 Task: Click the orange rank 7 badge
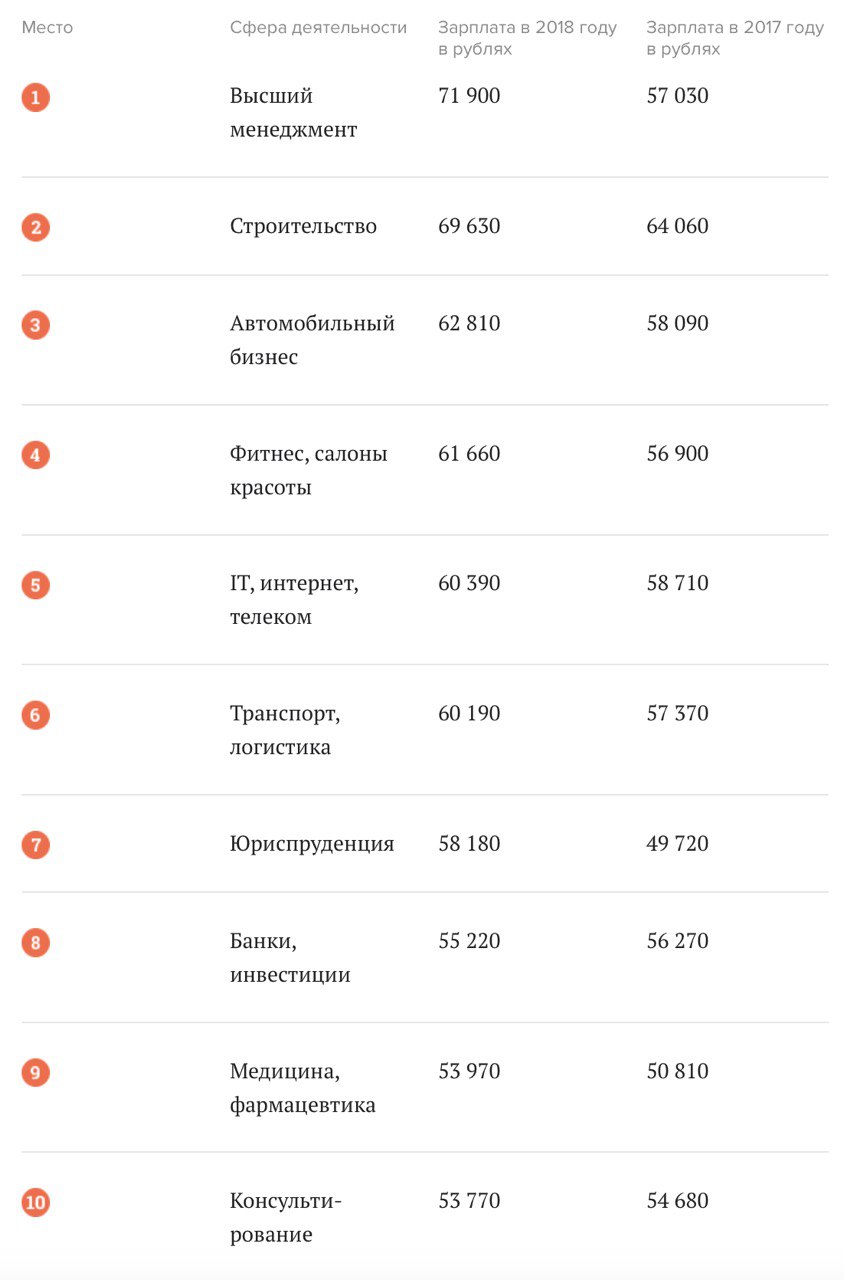point(35,845)
